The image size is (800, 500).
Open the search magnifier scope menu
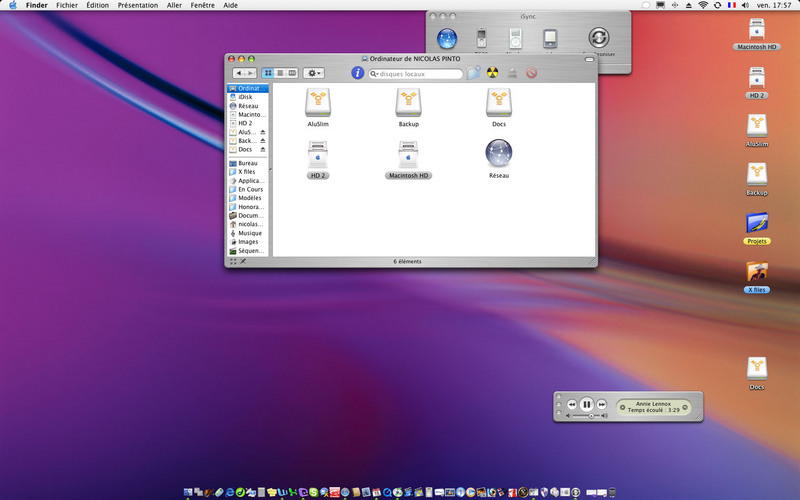pos(374,74)
